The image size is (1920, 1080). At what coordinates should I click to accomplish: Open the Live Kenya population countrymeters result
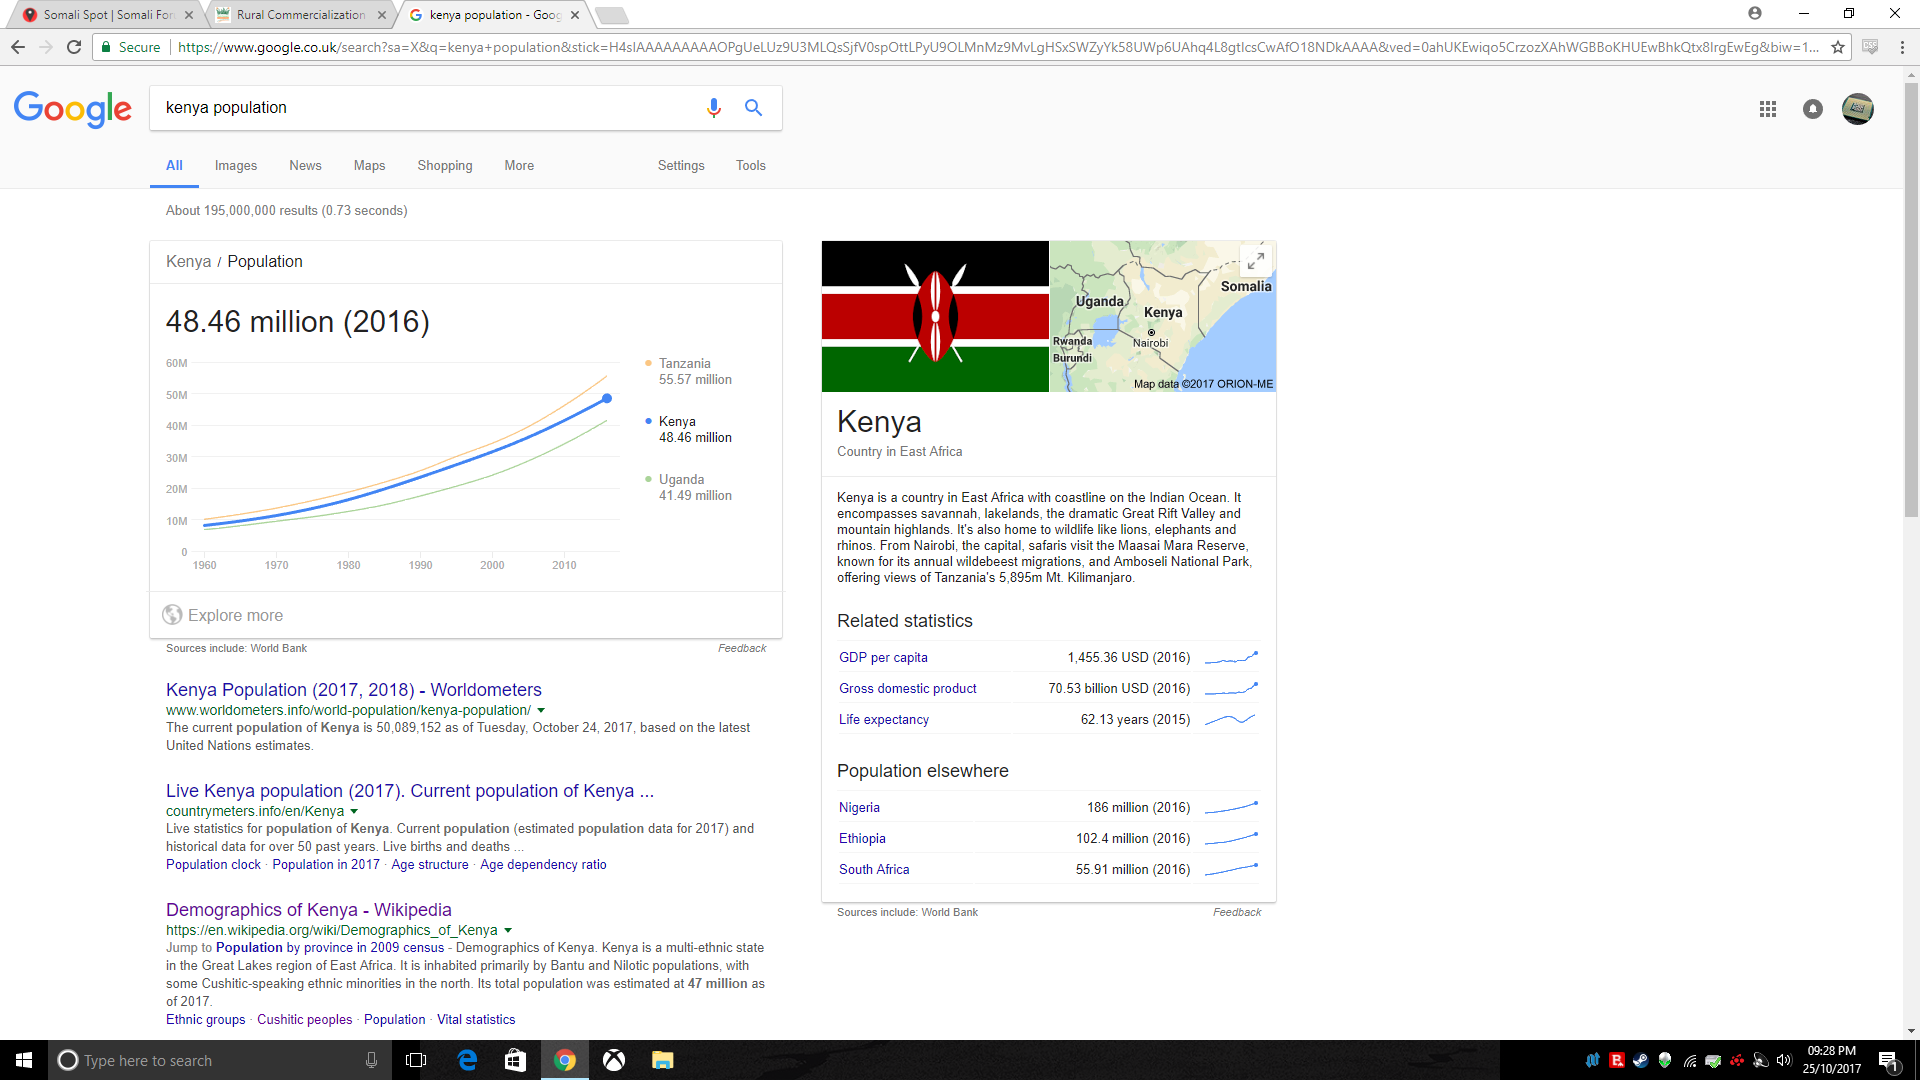point(410,791)
